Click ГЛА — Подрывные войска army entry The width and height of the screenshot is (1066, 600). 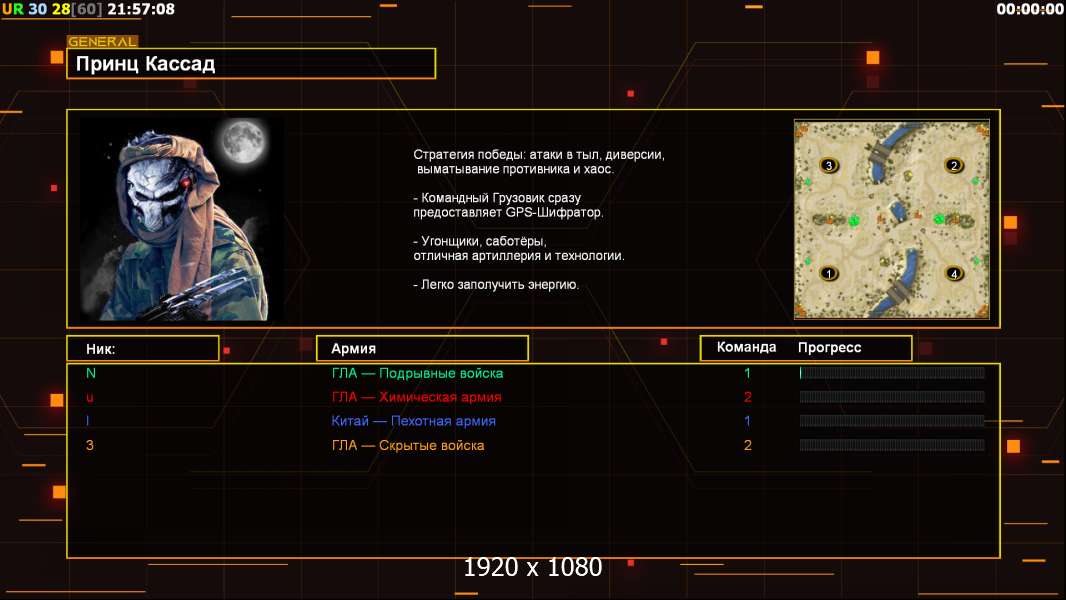(x=417, y=373)
